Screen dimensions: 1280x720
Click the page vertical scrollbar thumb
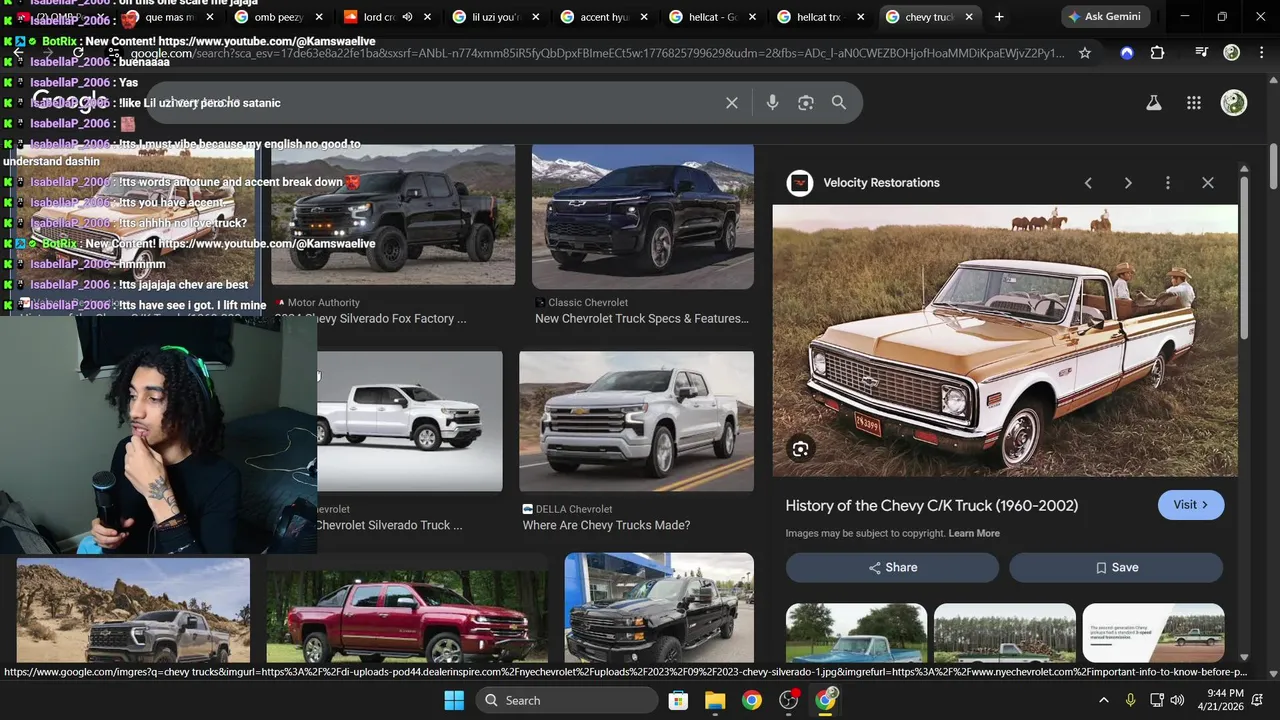[1273, 165]
